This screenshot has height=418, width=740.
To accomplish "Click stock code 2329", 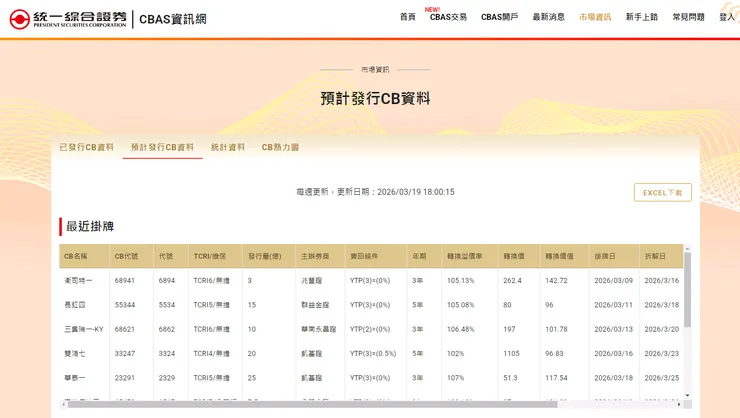I will pyautogui.click(x=167, y=378).
